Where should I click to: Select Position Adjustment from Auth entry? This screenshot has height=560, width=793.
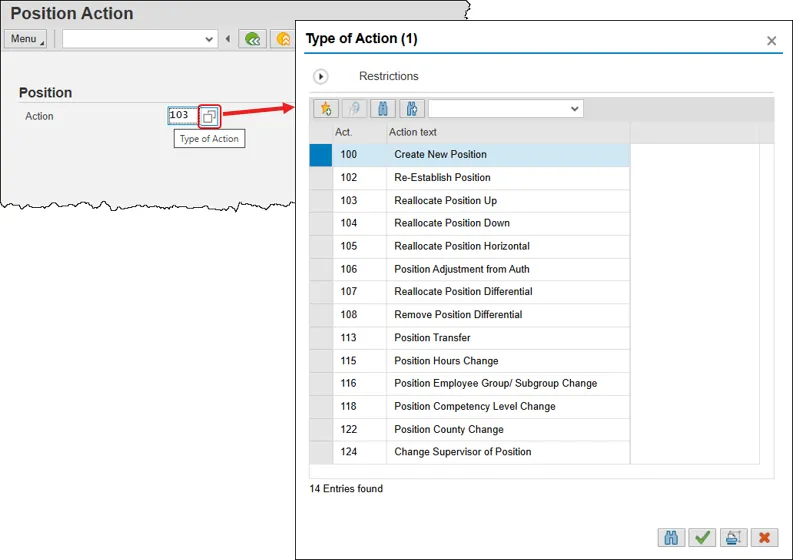[470, 270]
